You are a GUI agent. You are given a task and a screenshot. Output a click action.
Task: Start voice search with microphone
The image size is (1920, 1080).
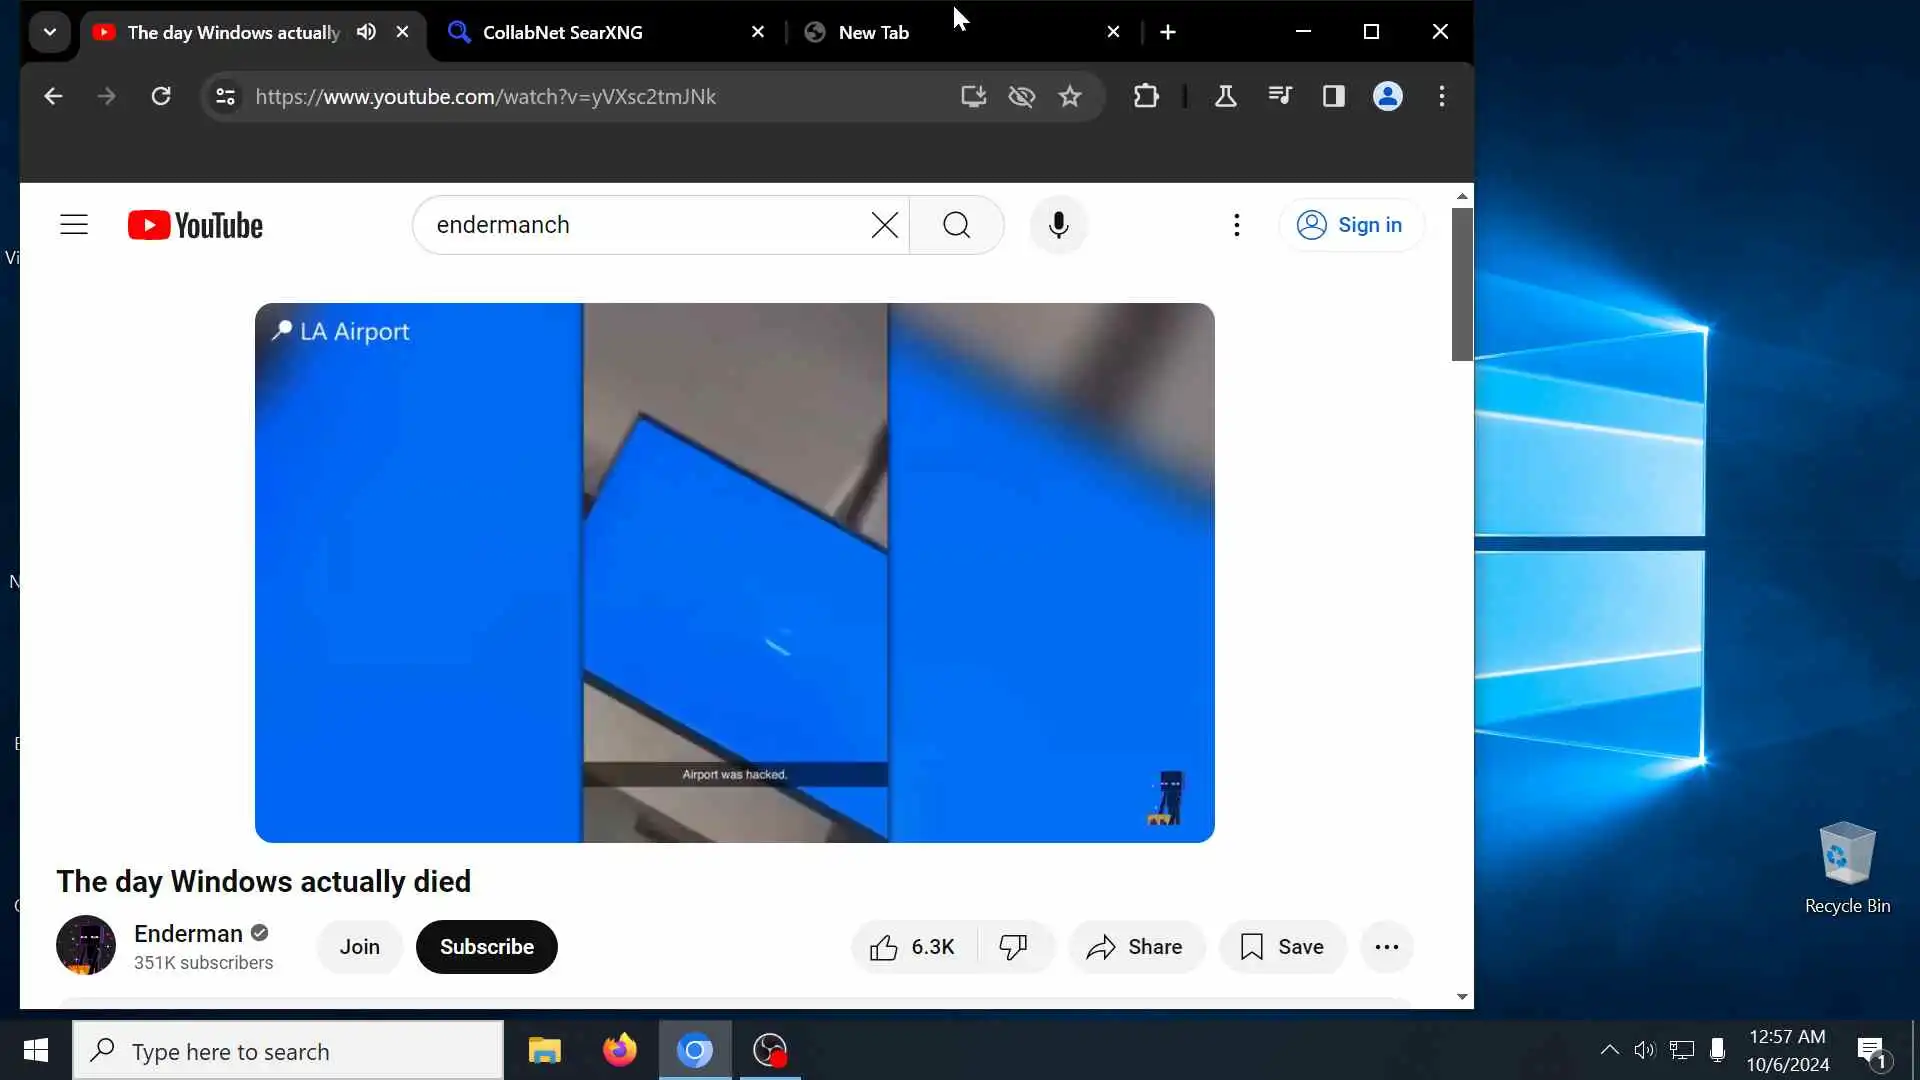[x=1058, y=225]
